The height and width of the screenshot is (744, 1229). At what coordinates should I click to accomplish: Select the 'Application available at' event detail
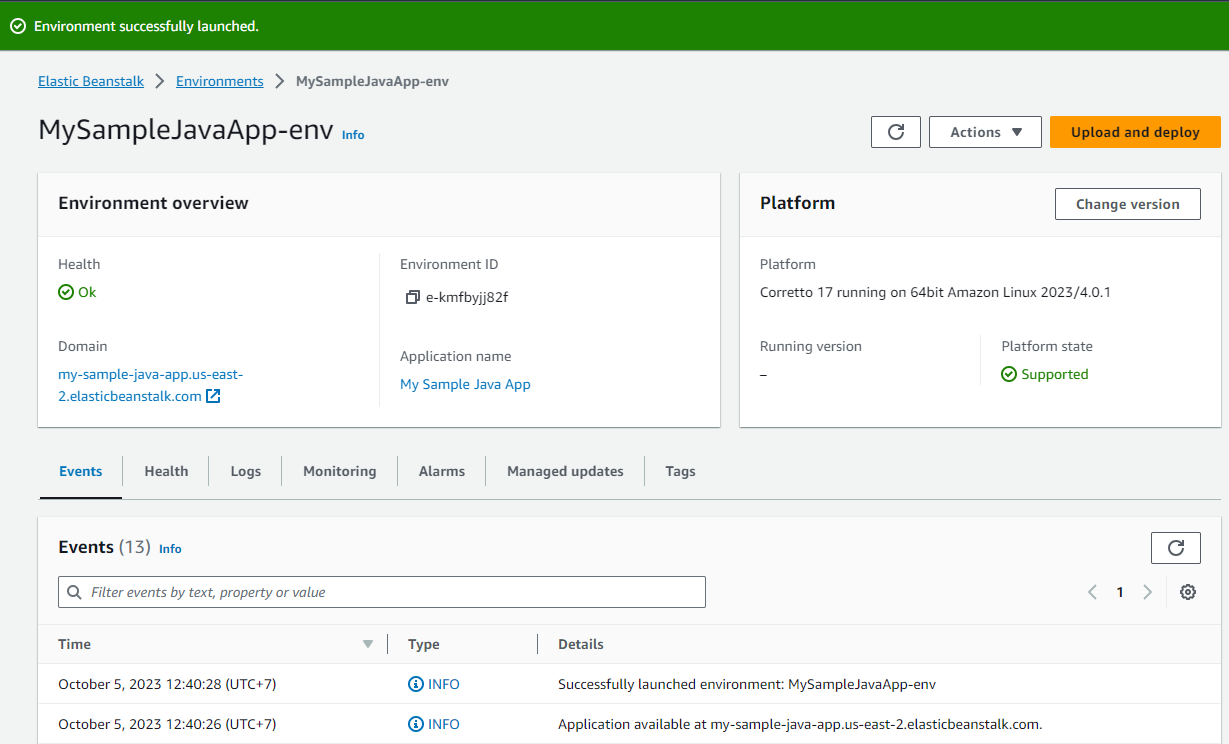pos(800,724)
